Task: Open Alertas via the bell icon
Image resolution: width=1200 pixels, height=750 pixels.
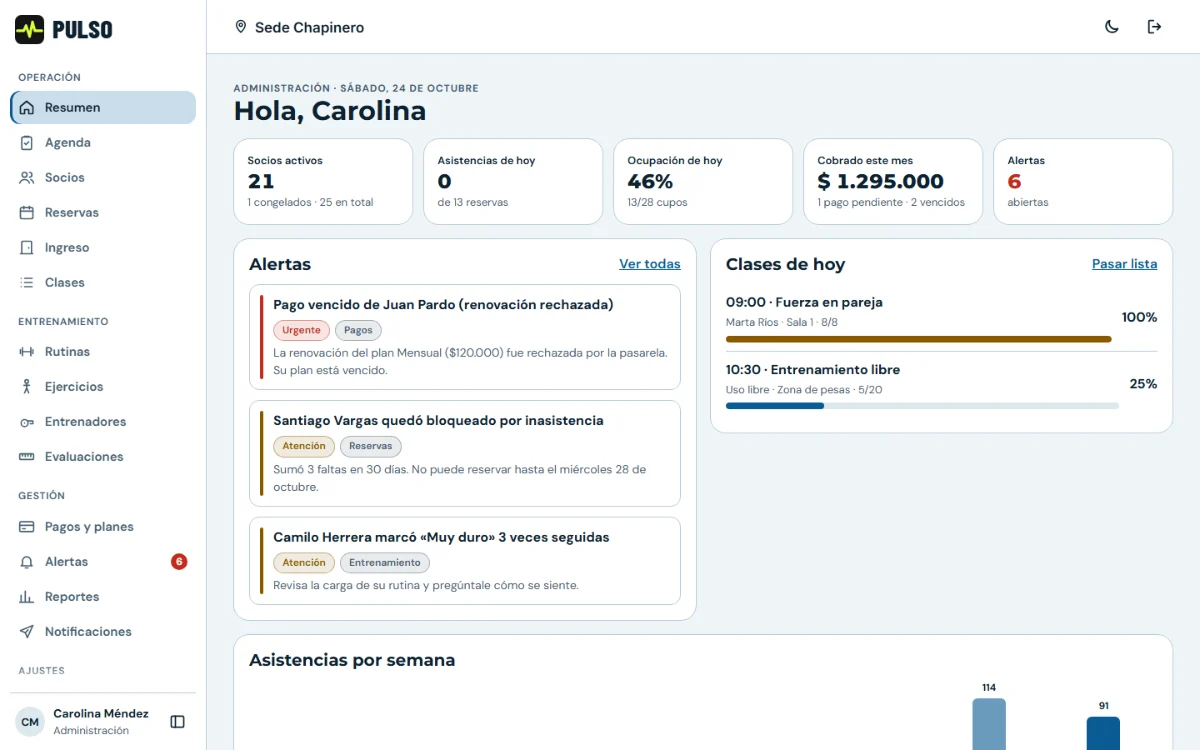Action: click(27, 562)
